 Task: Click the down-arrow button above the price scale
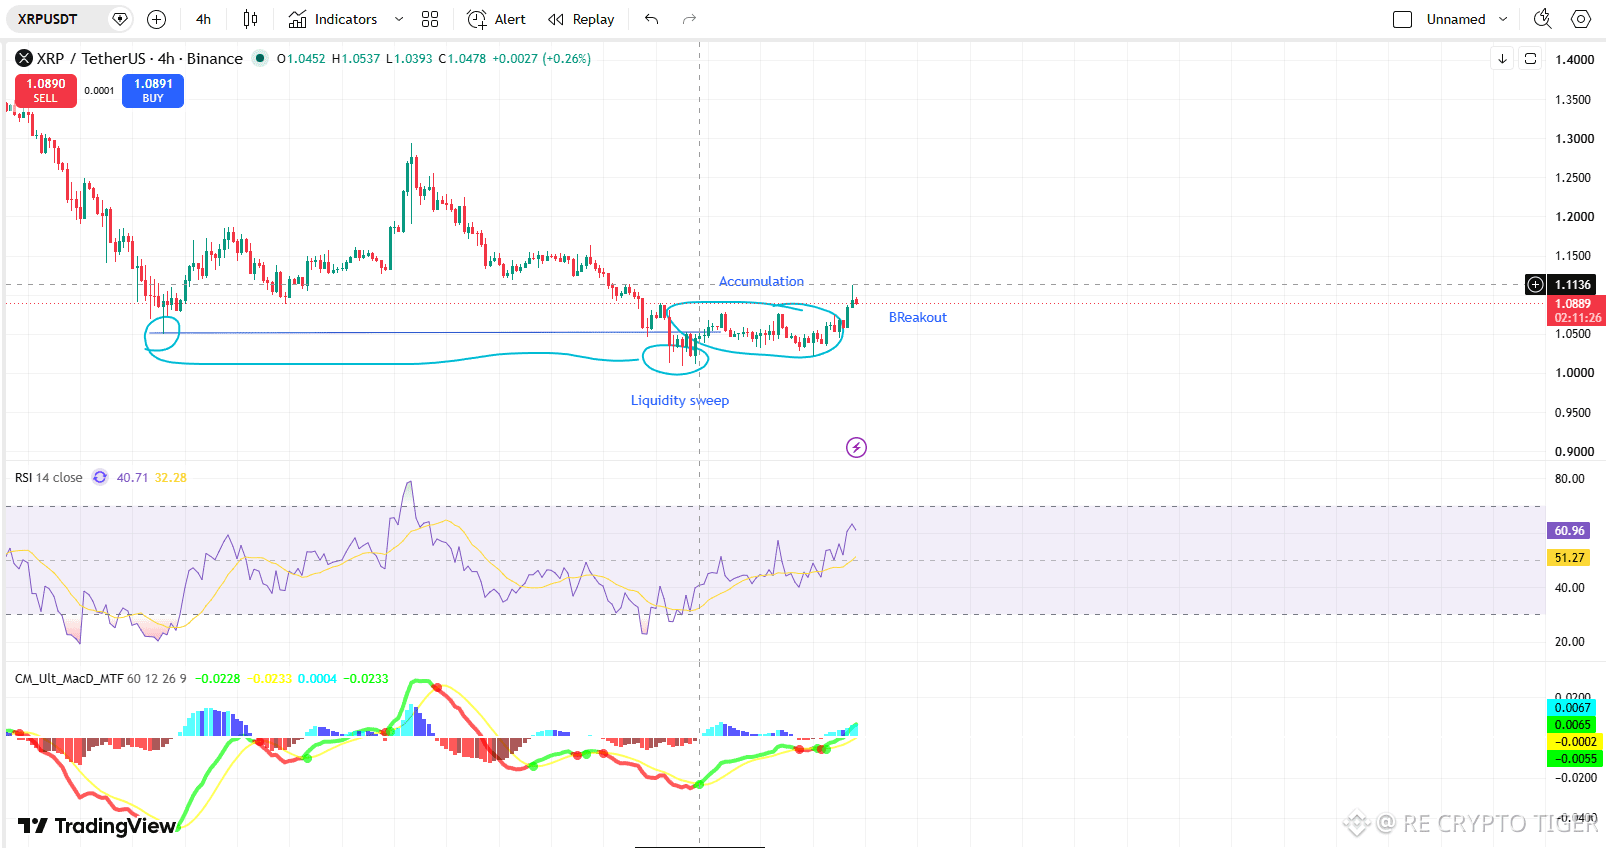click(x=1502, y=59)
